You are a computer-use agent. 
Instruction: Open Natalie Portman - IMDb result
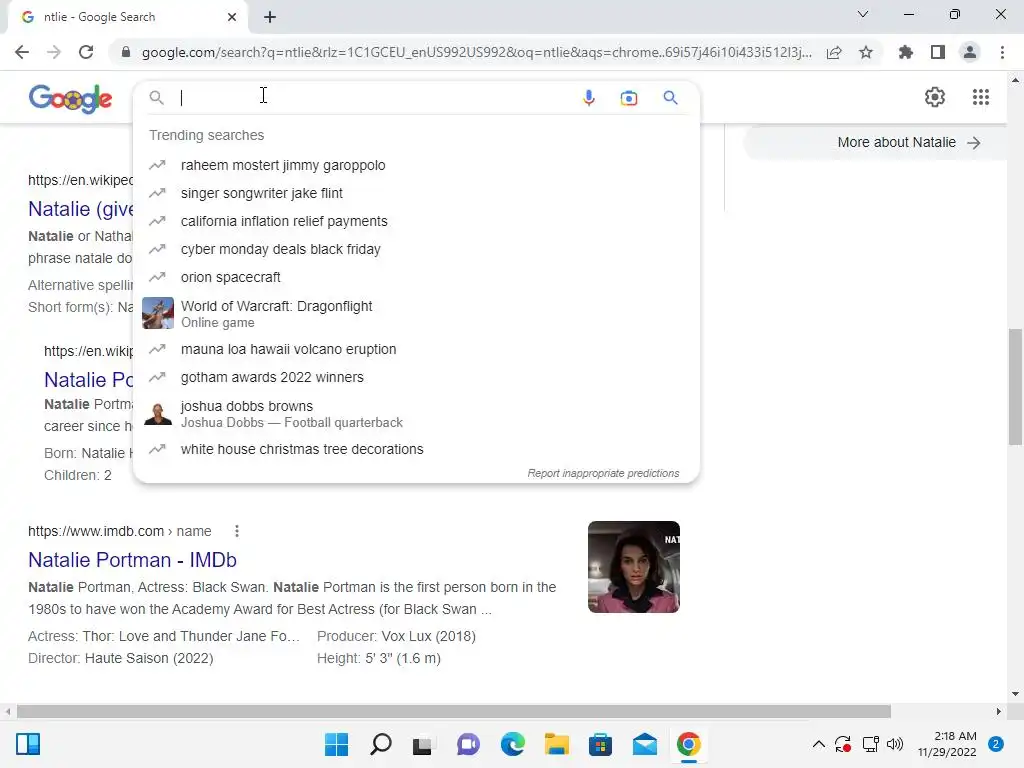(x=132, y=560)
